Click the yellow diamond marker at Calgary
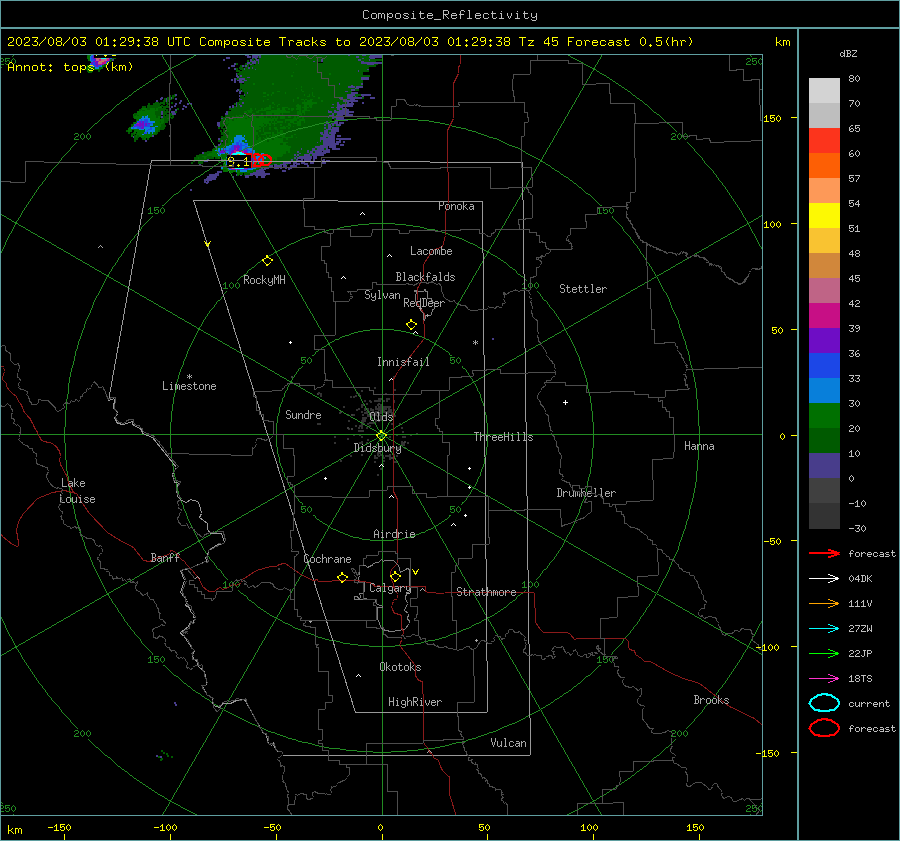Image resolution: width=900 pixels, height=841 pixels. tap(395, 576)
